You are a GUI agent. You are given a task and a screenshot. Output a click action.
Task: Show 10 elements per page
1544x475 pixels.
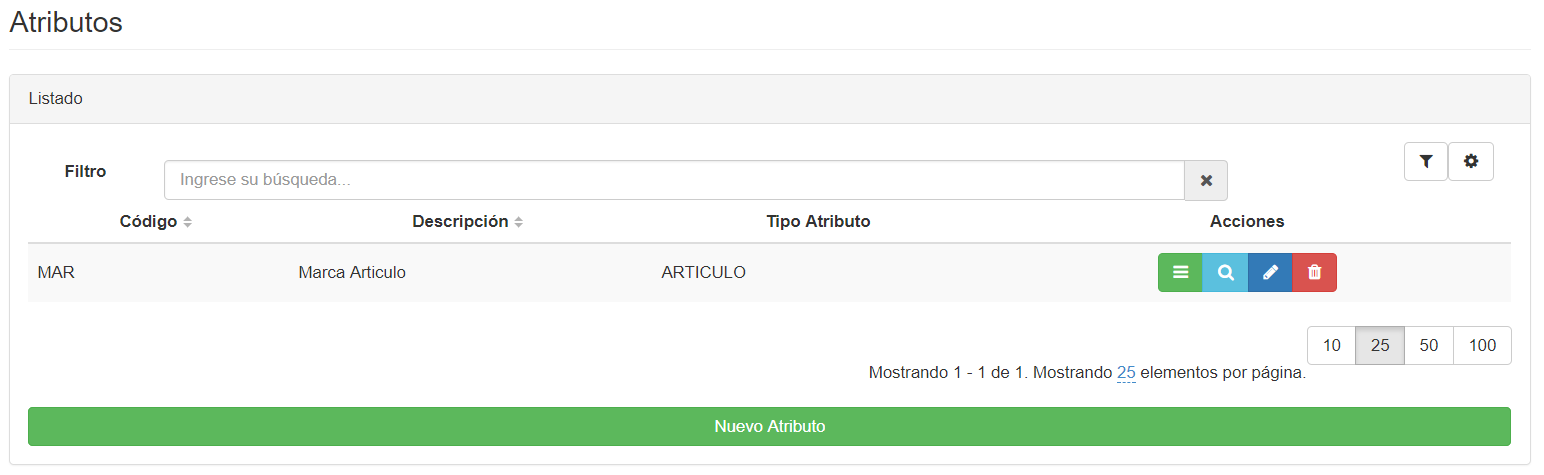(x=1332, y=345)
